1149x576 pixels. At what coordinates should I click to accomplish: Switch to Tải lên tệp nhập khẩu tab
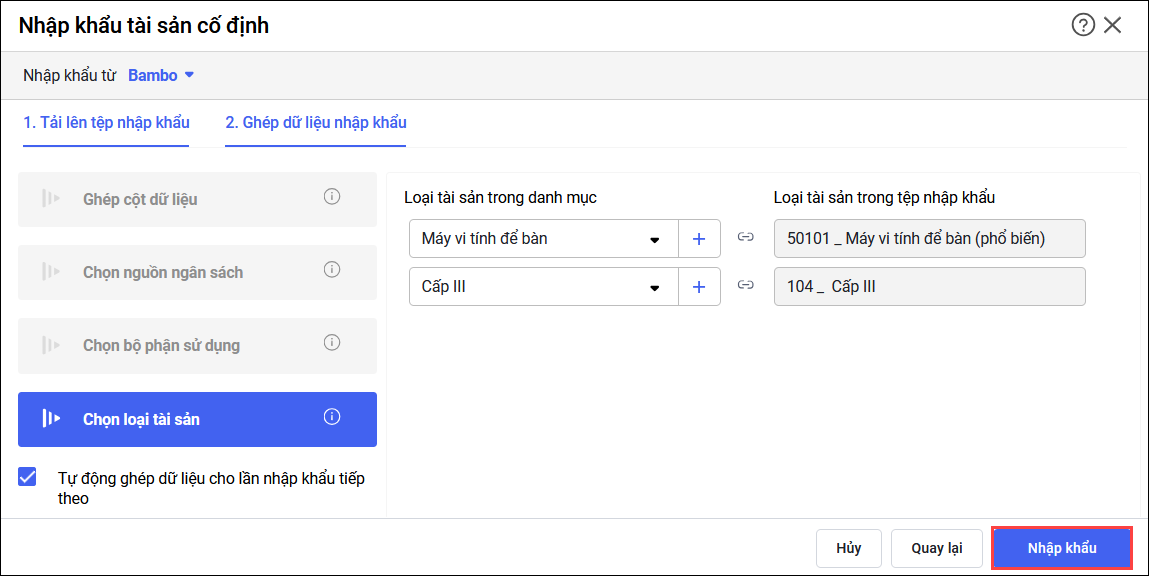(x=106, y=123)
